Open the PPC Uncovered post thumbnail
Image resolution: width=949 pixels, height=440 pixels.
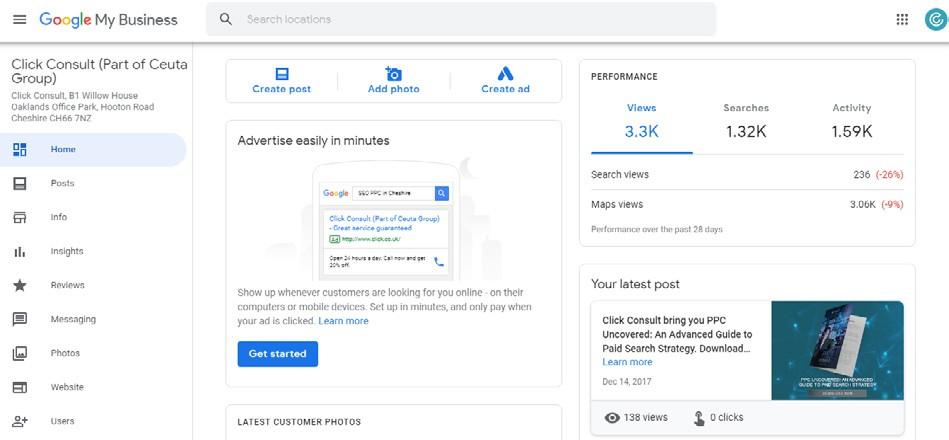pos(838,350)
